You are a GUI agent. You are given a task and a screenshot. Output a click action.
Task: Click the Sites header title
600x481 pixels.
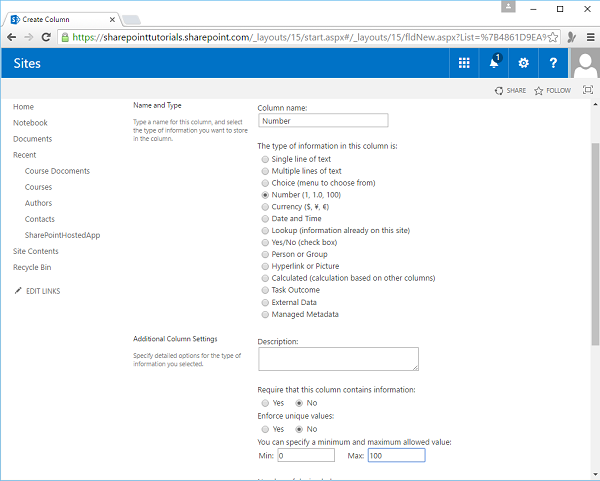pos(27,63)
